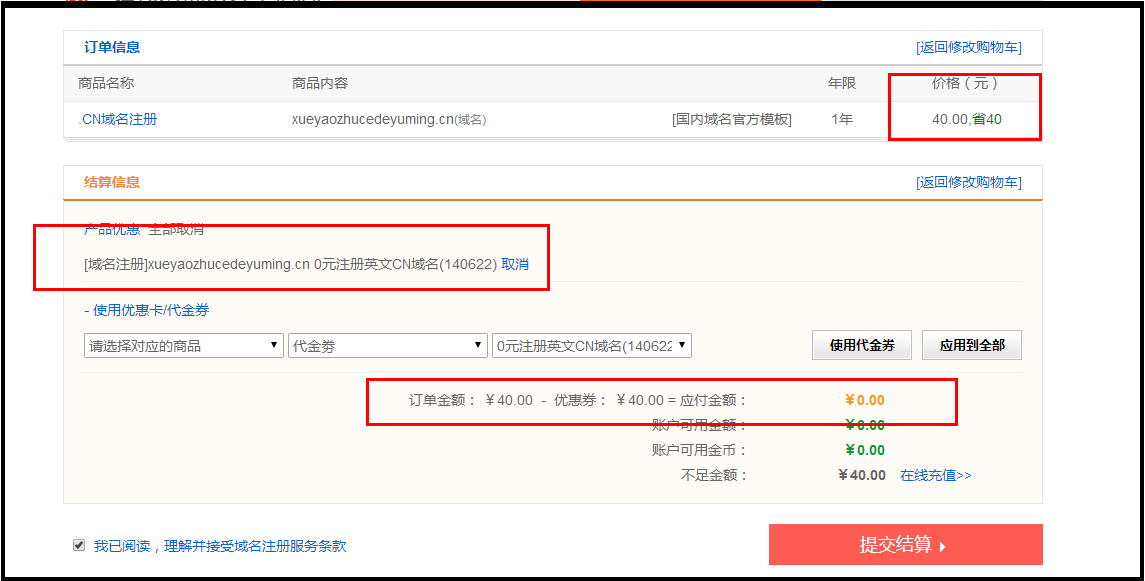This screenshot has width=1145, height=581.
Task: Toggle the 我已阅读 agreement checkbox
Action: pyautogui.click(x=79, y=545)
